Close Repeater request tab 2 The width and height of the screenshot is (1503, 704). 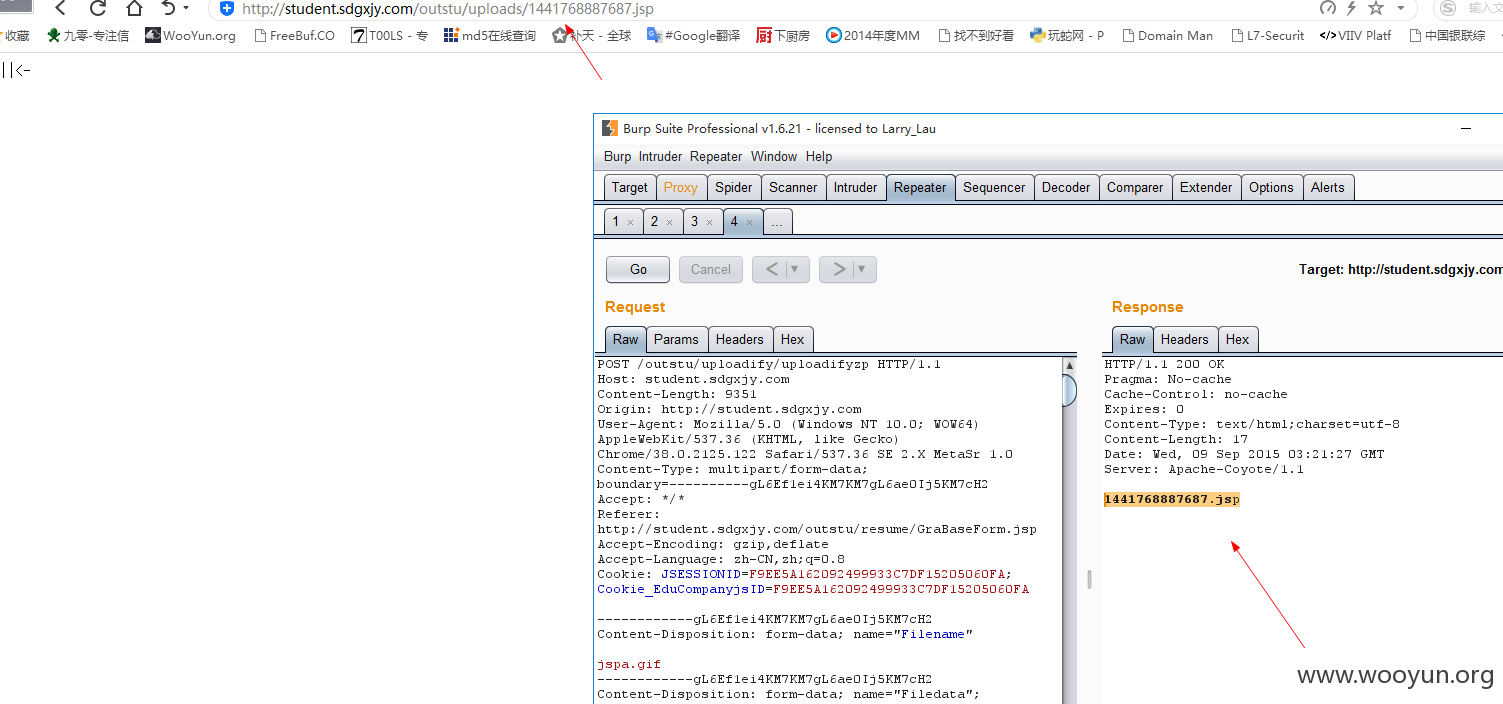pyautogui.click(x=670, y=223)
